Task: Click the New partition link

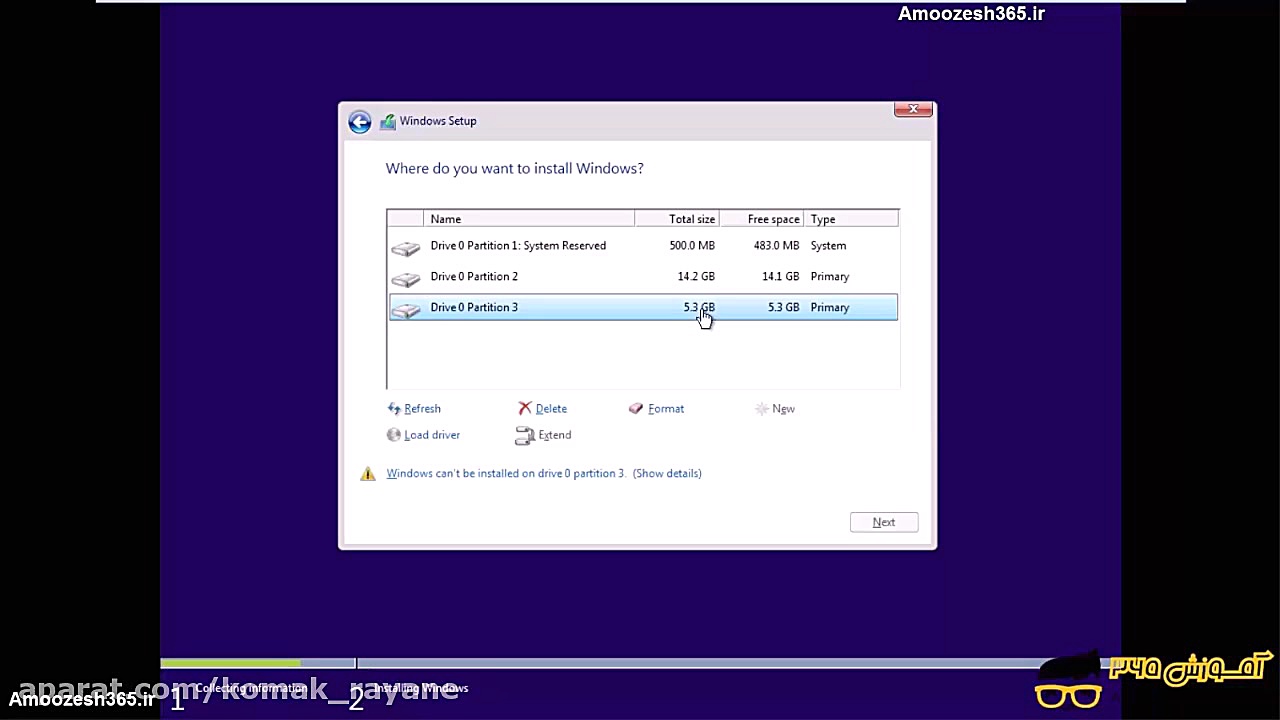Action: (x=783, y=409)
